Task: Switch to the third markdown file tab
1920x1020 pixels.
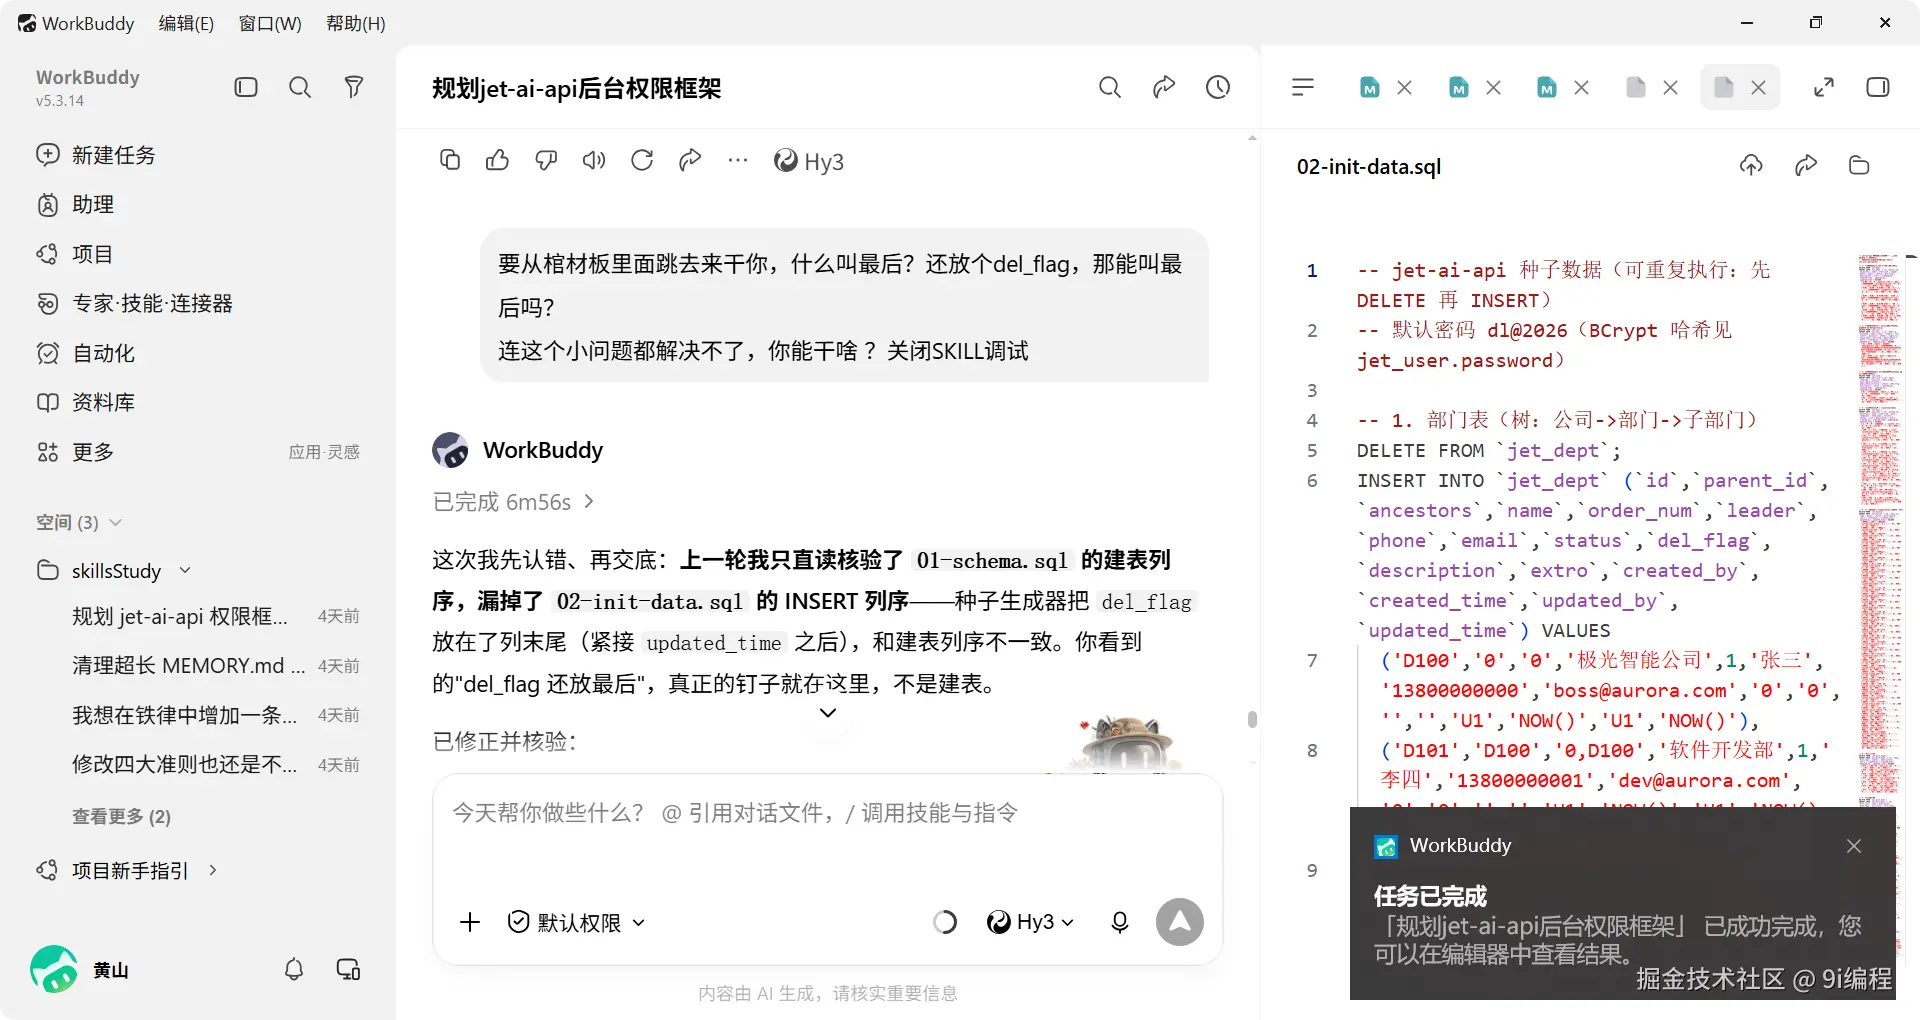Action: coord(1547,88)
